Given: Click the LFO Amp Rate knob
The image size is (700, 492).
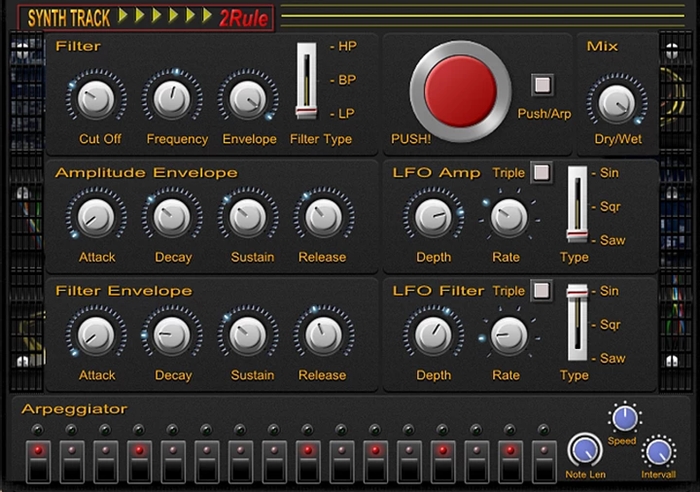Looking at the screenshot, I should pyautogui.click(x=508, y=217).
